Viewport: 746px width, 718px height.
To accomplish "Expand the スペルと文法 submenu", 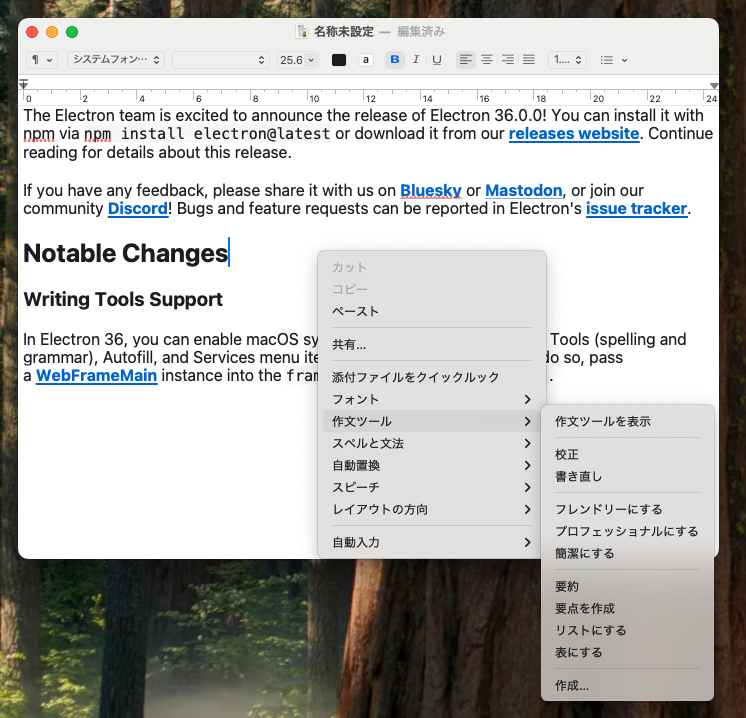I will (432, 443).
